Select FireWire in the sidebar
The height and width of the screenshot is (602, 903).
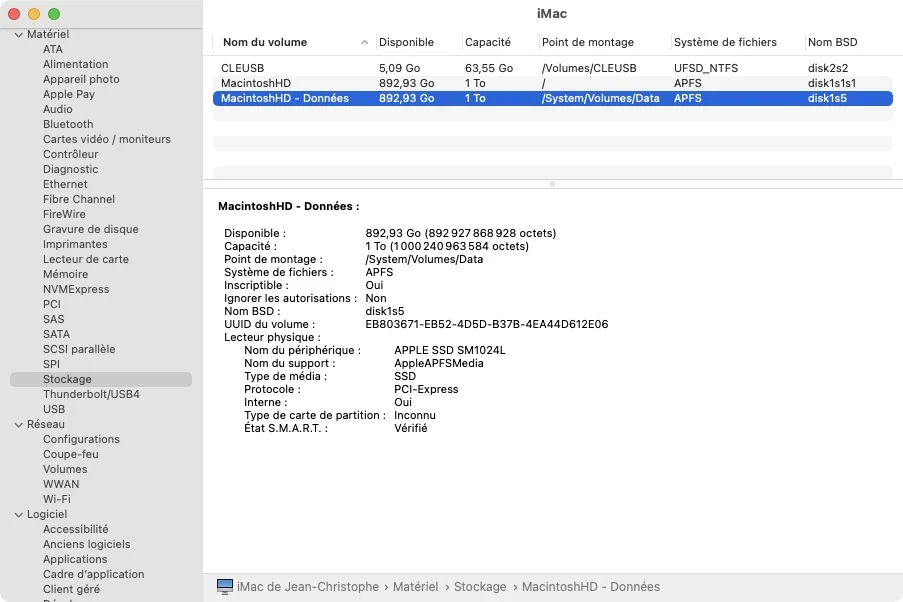point(64,214)
